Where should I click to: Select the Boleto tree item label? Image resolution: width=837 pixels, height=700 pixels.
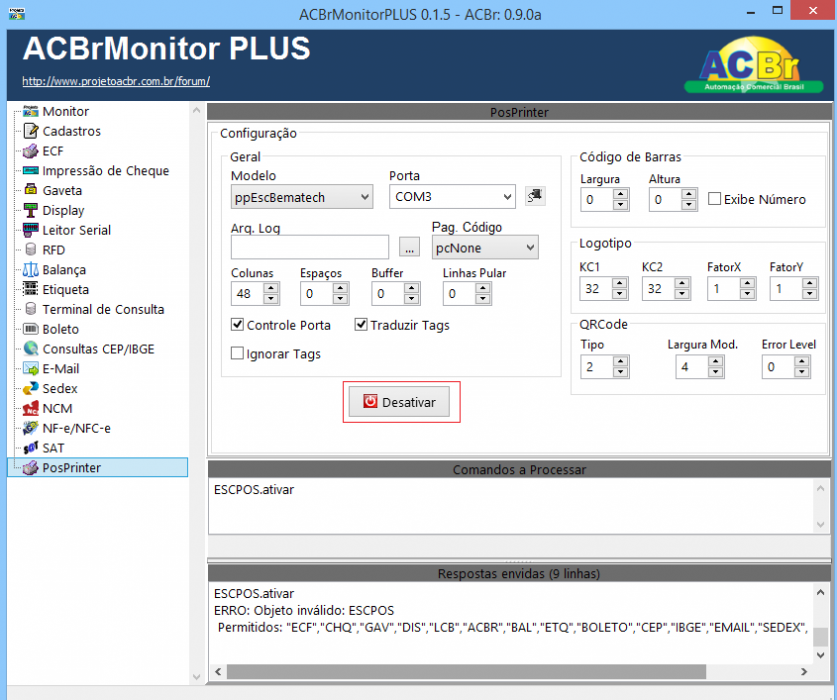coord(60,329)
